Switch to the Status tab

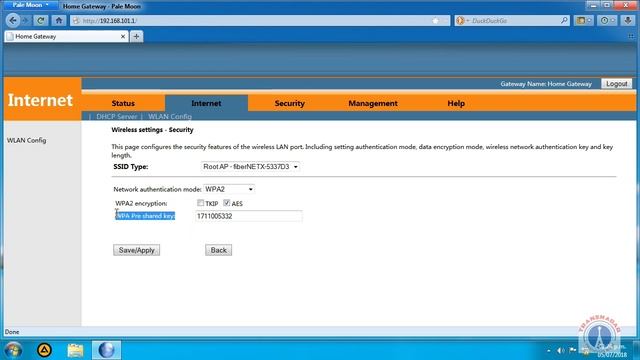click(x=123, y=103)
